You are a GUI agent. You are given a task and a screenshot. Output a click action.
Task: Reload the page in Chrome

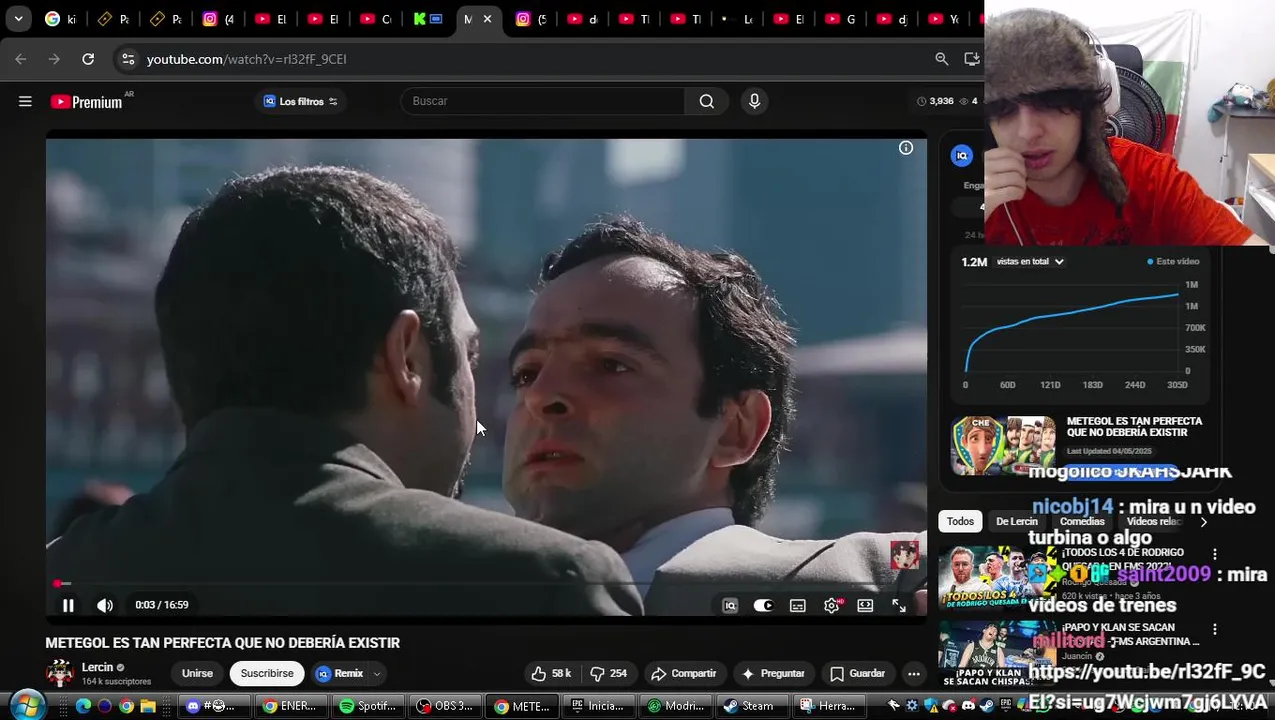(88, 59)
